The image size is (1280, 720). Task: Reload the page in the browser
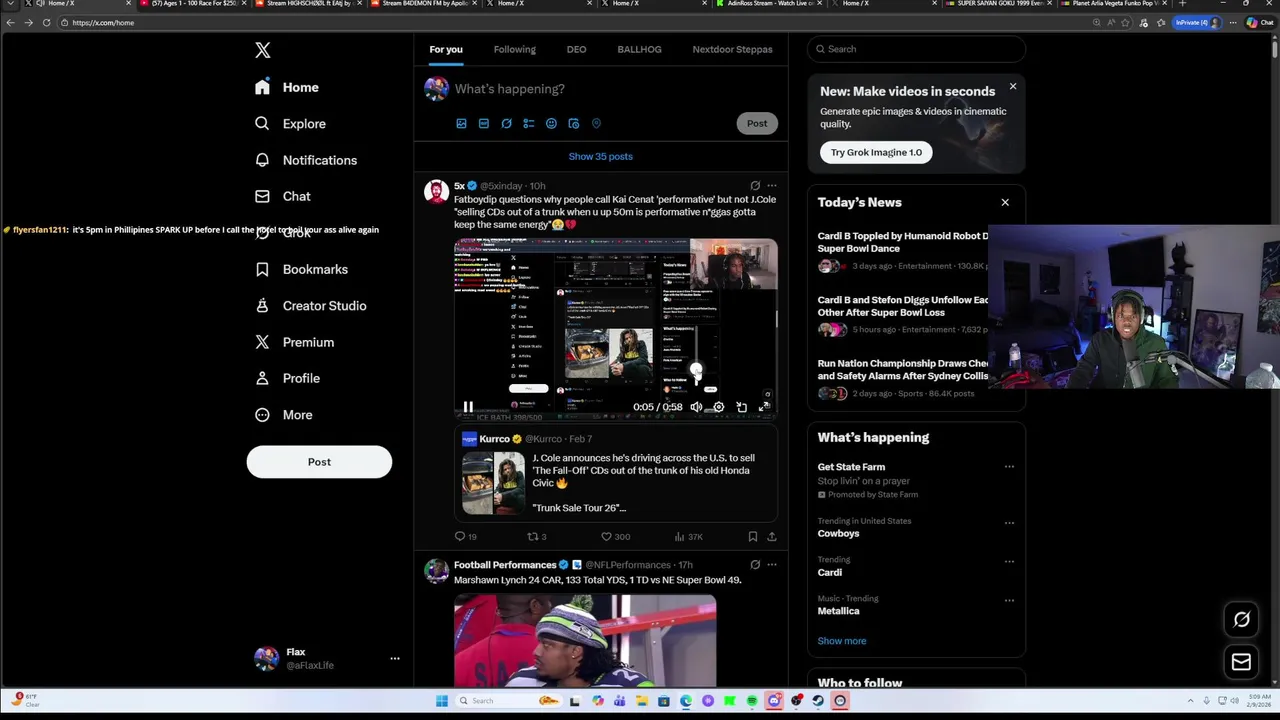pyautogui.click(x=46, y=22)
